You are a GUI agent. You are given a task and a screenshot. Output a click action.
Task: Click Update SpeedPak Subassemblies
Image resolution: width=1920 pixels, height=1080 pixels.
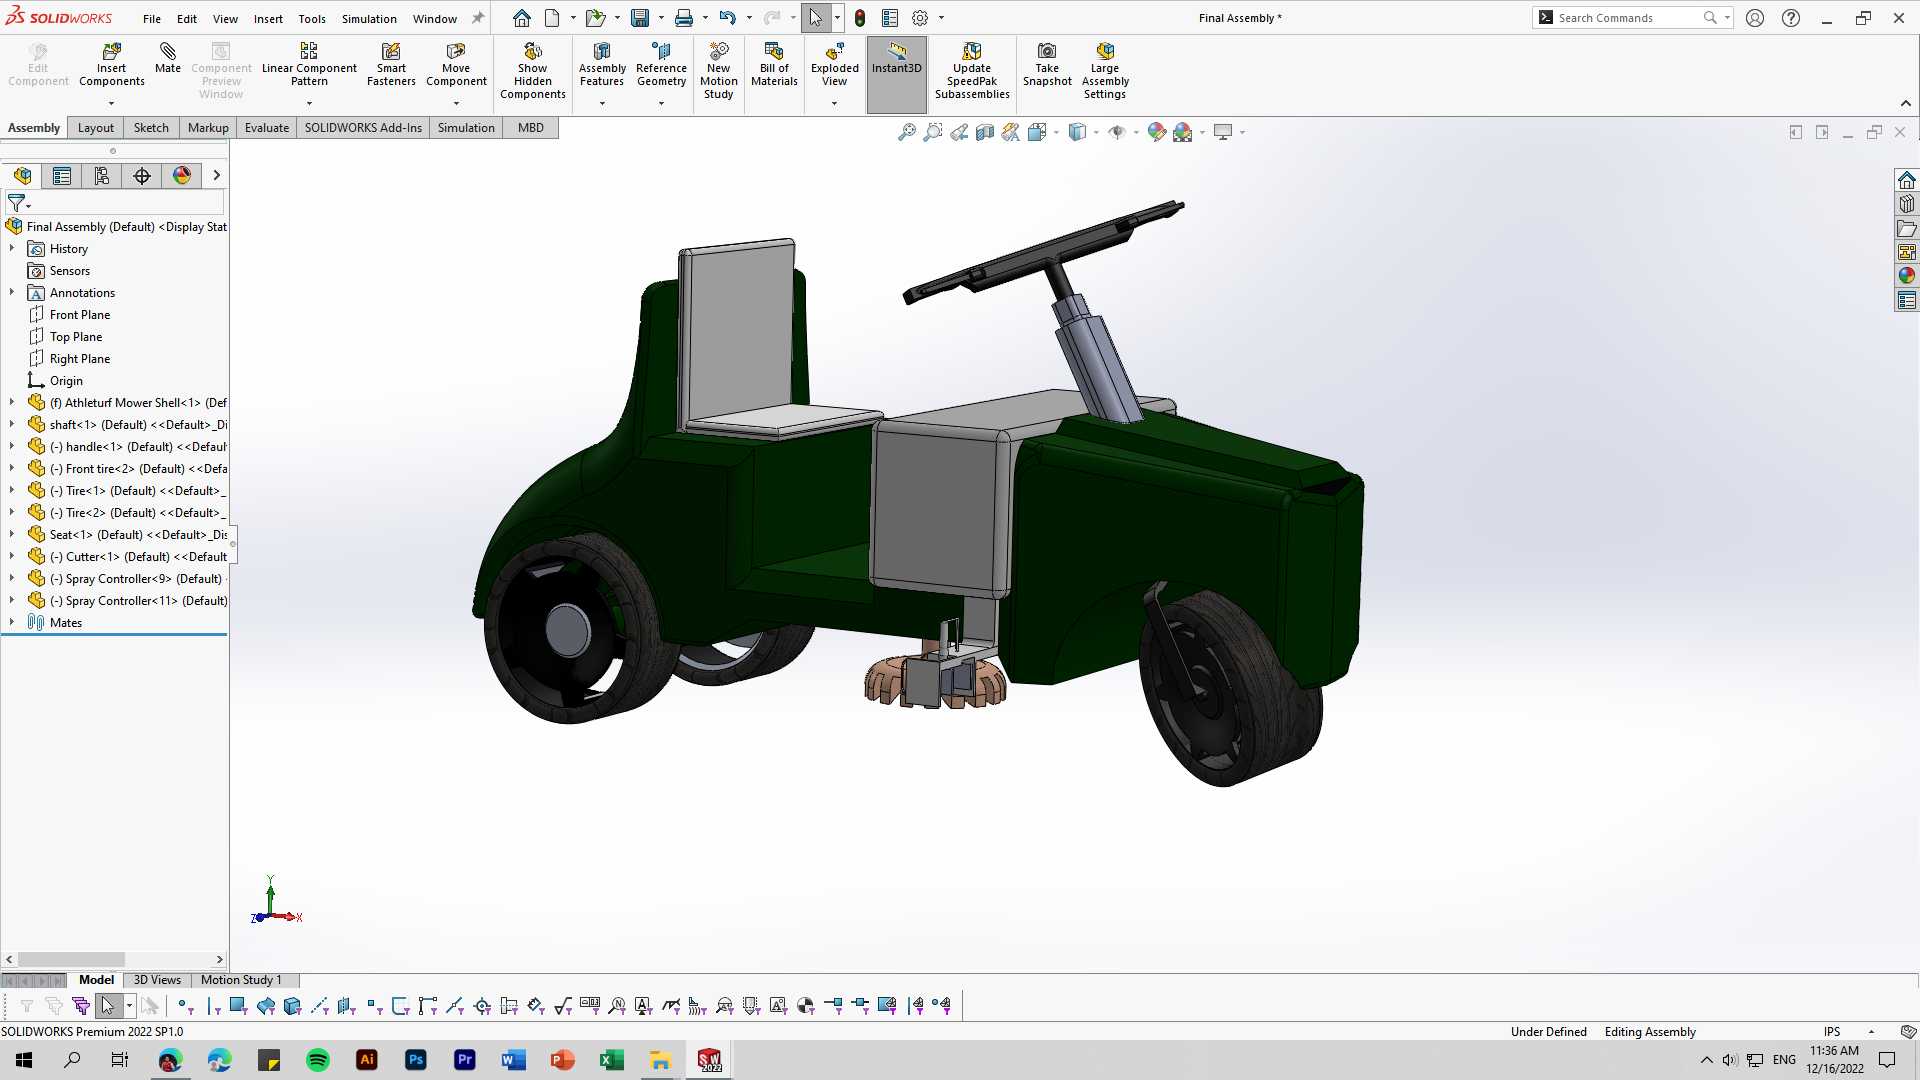[x=972, y=71]
